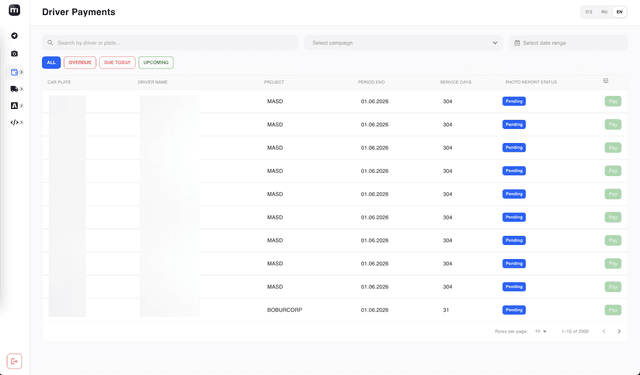Click the SERVICE DAYS column header
This screenshot has width=640, height=375.
[x=456, y=82]
